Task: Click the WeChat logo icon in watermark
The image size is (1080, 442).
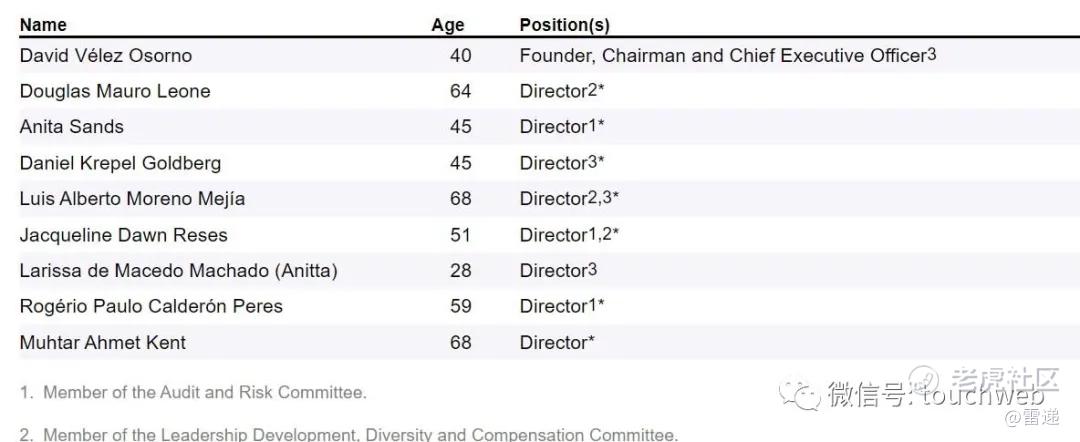Action: 800,393
